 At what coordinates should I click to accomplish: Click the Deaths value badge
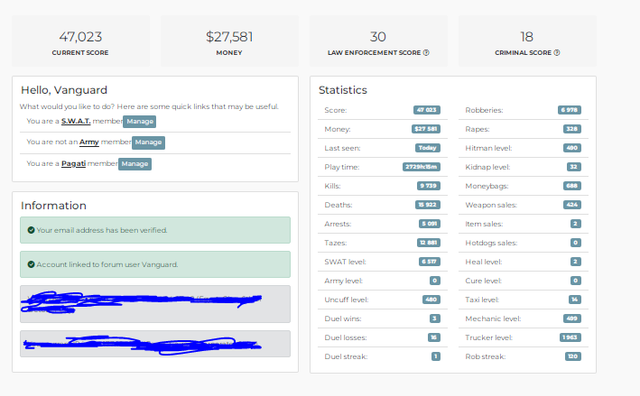tap(428, 205)
